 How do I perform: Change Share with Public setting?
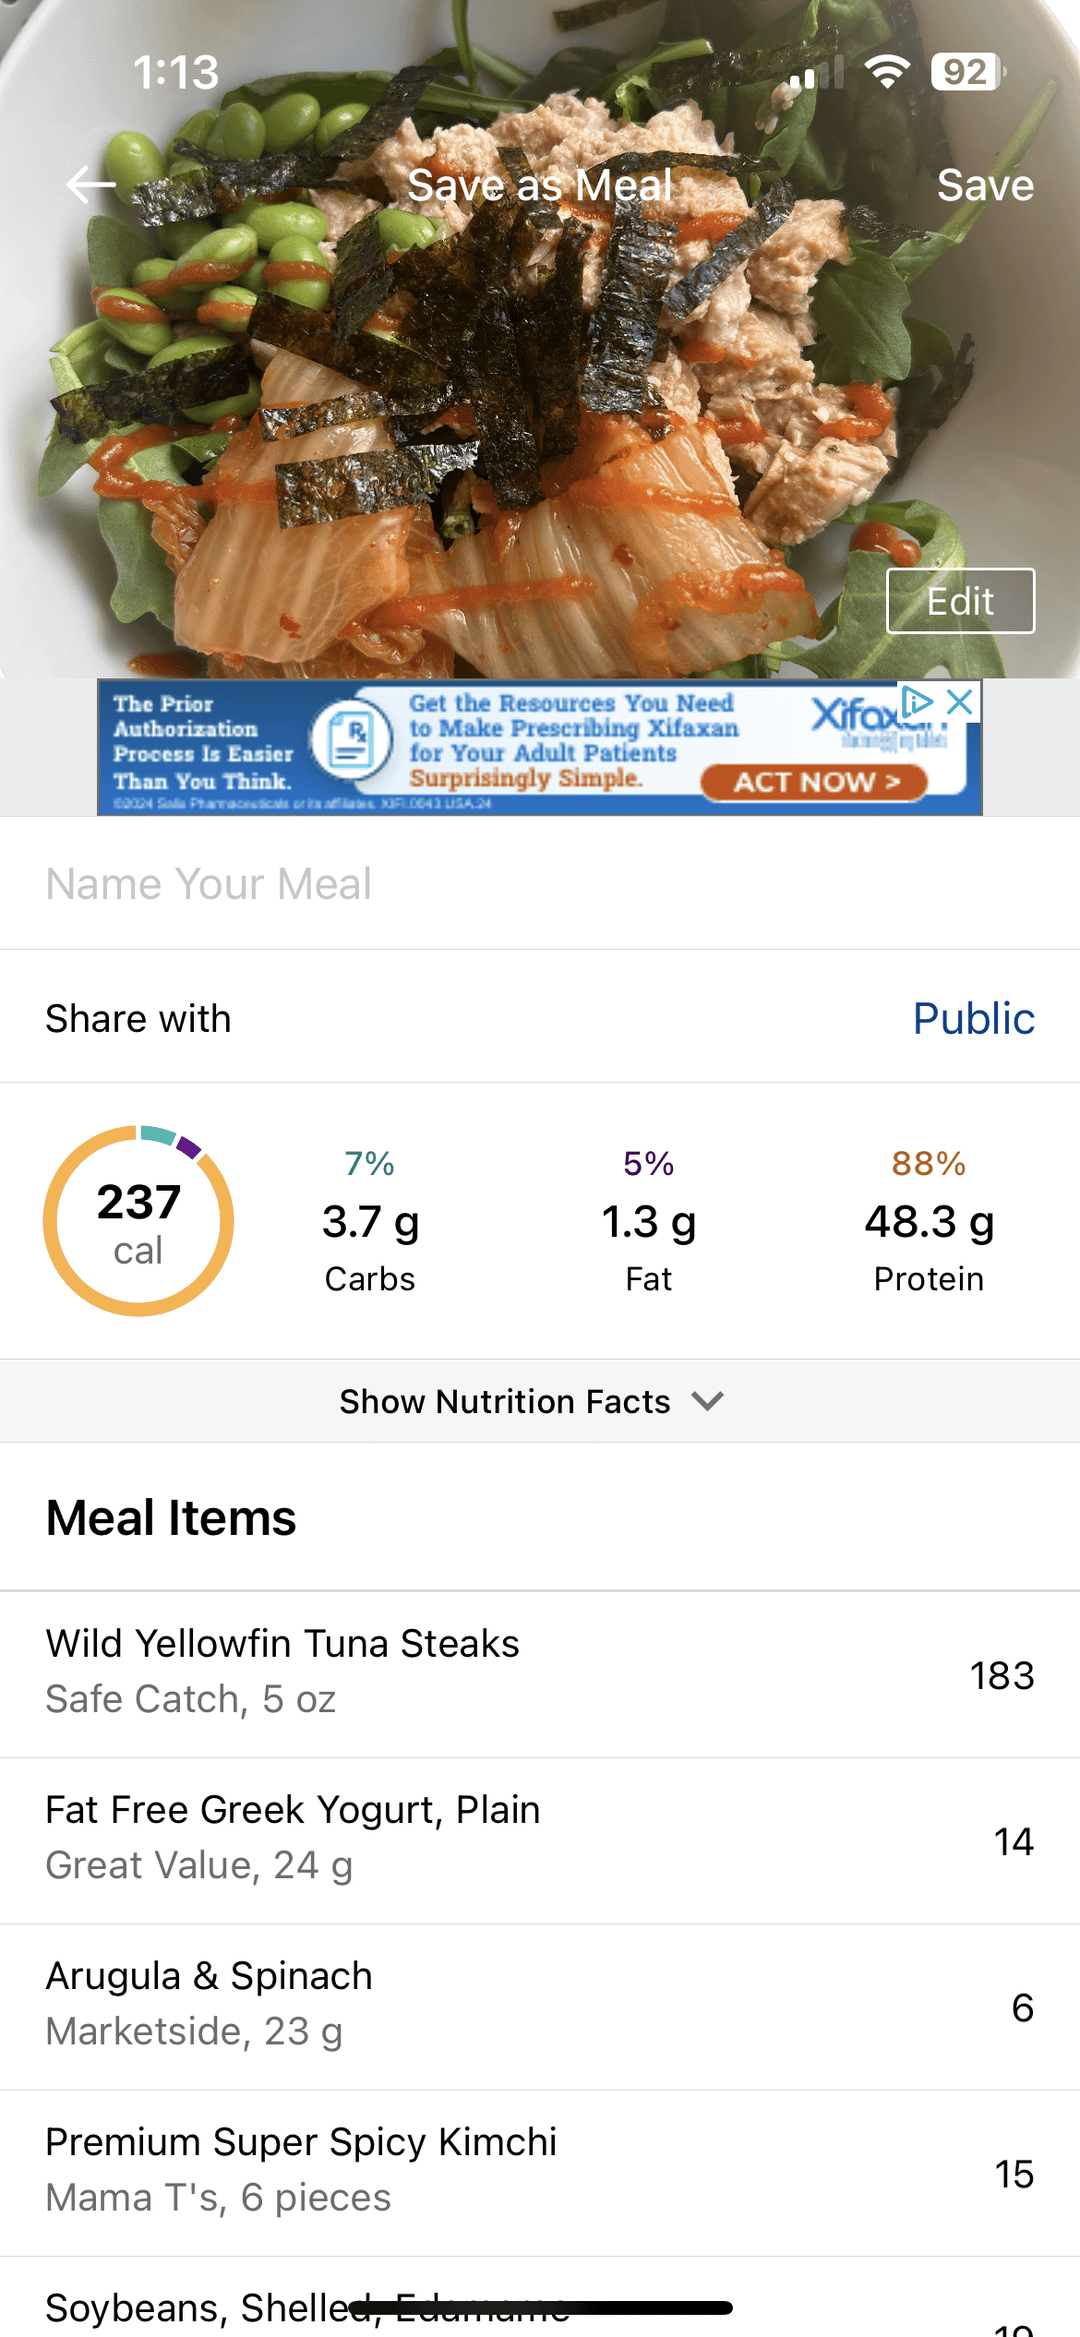pos(973,1018)
